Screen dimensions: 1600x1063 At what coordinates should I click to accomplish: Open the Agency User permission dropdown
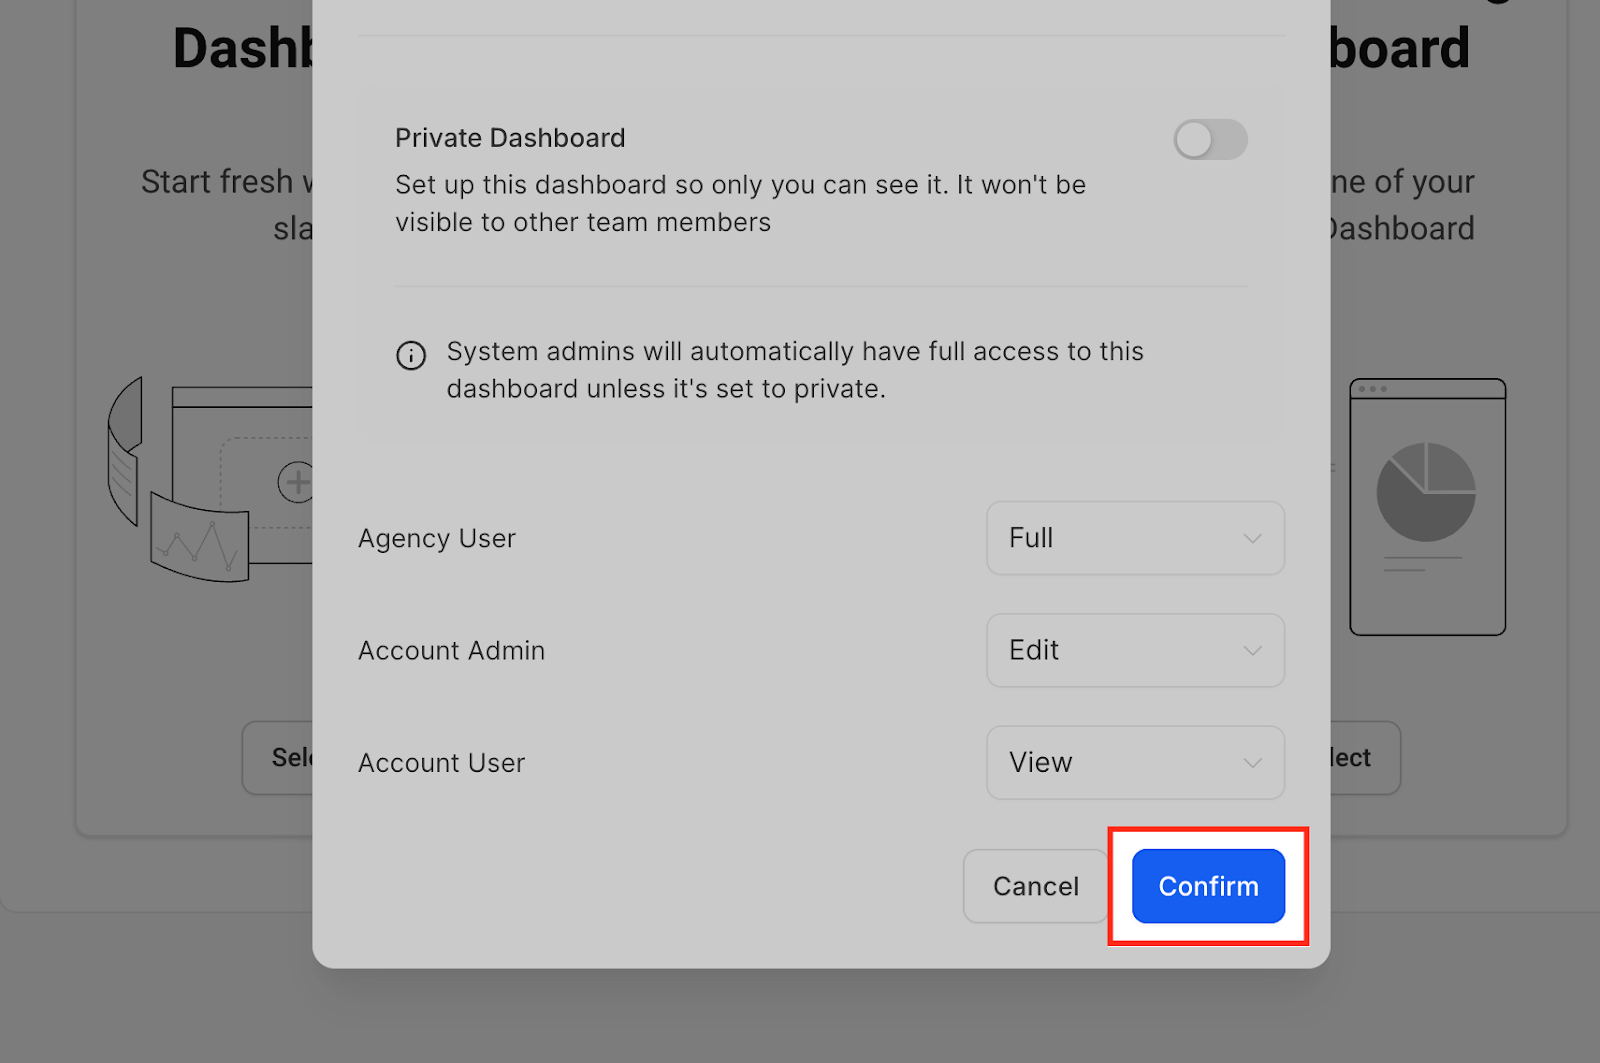point(1135,538)
